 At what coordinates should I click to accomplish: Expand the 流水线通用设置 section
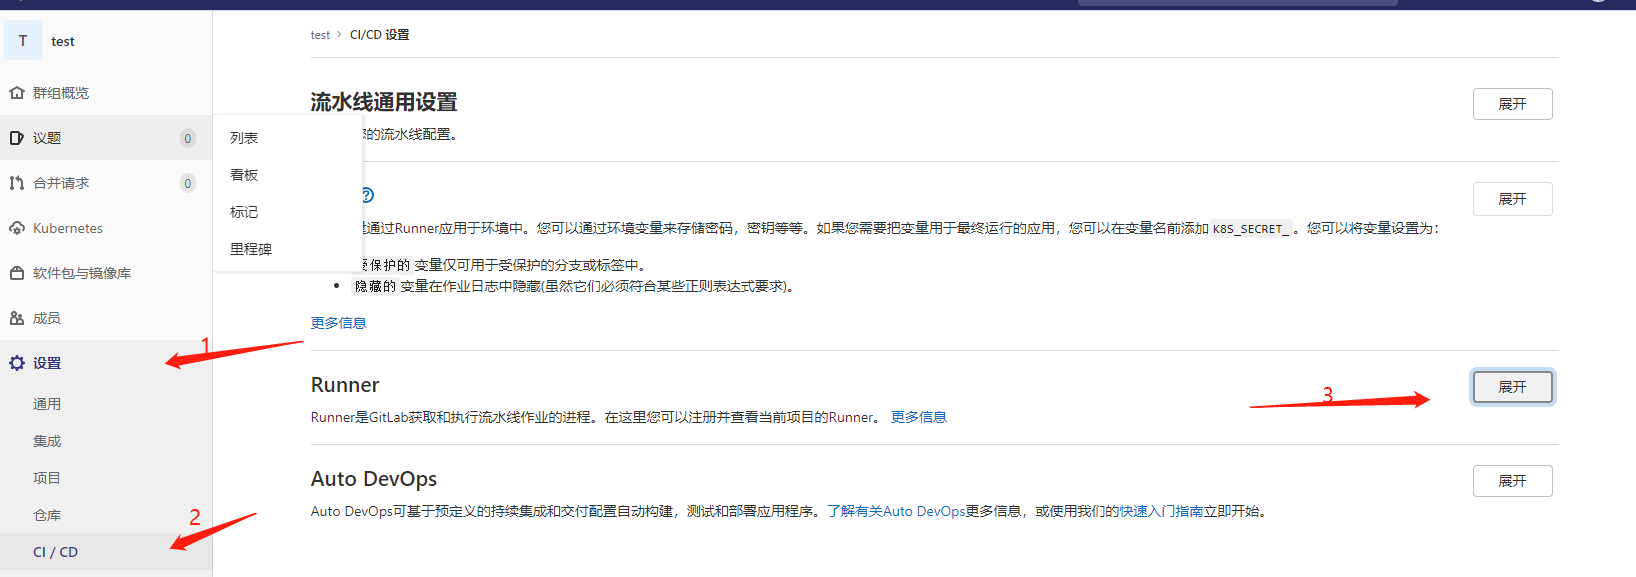pos(1512,104)
